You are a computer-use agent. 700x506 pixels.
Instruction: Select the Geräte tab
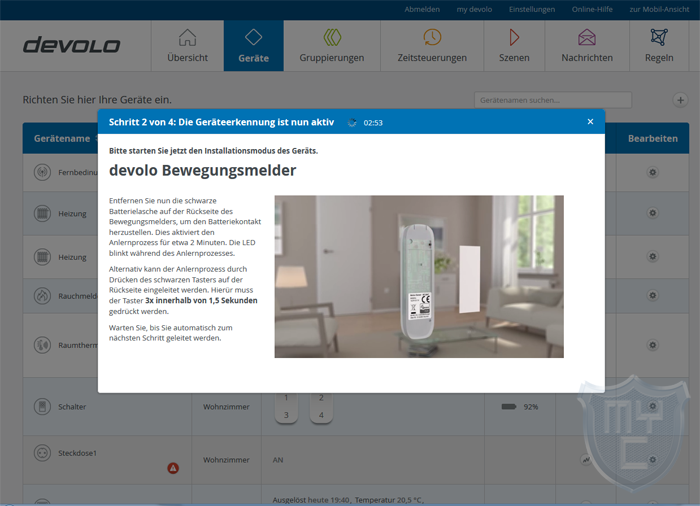(254, 46)
